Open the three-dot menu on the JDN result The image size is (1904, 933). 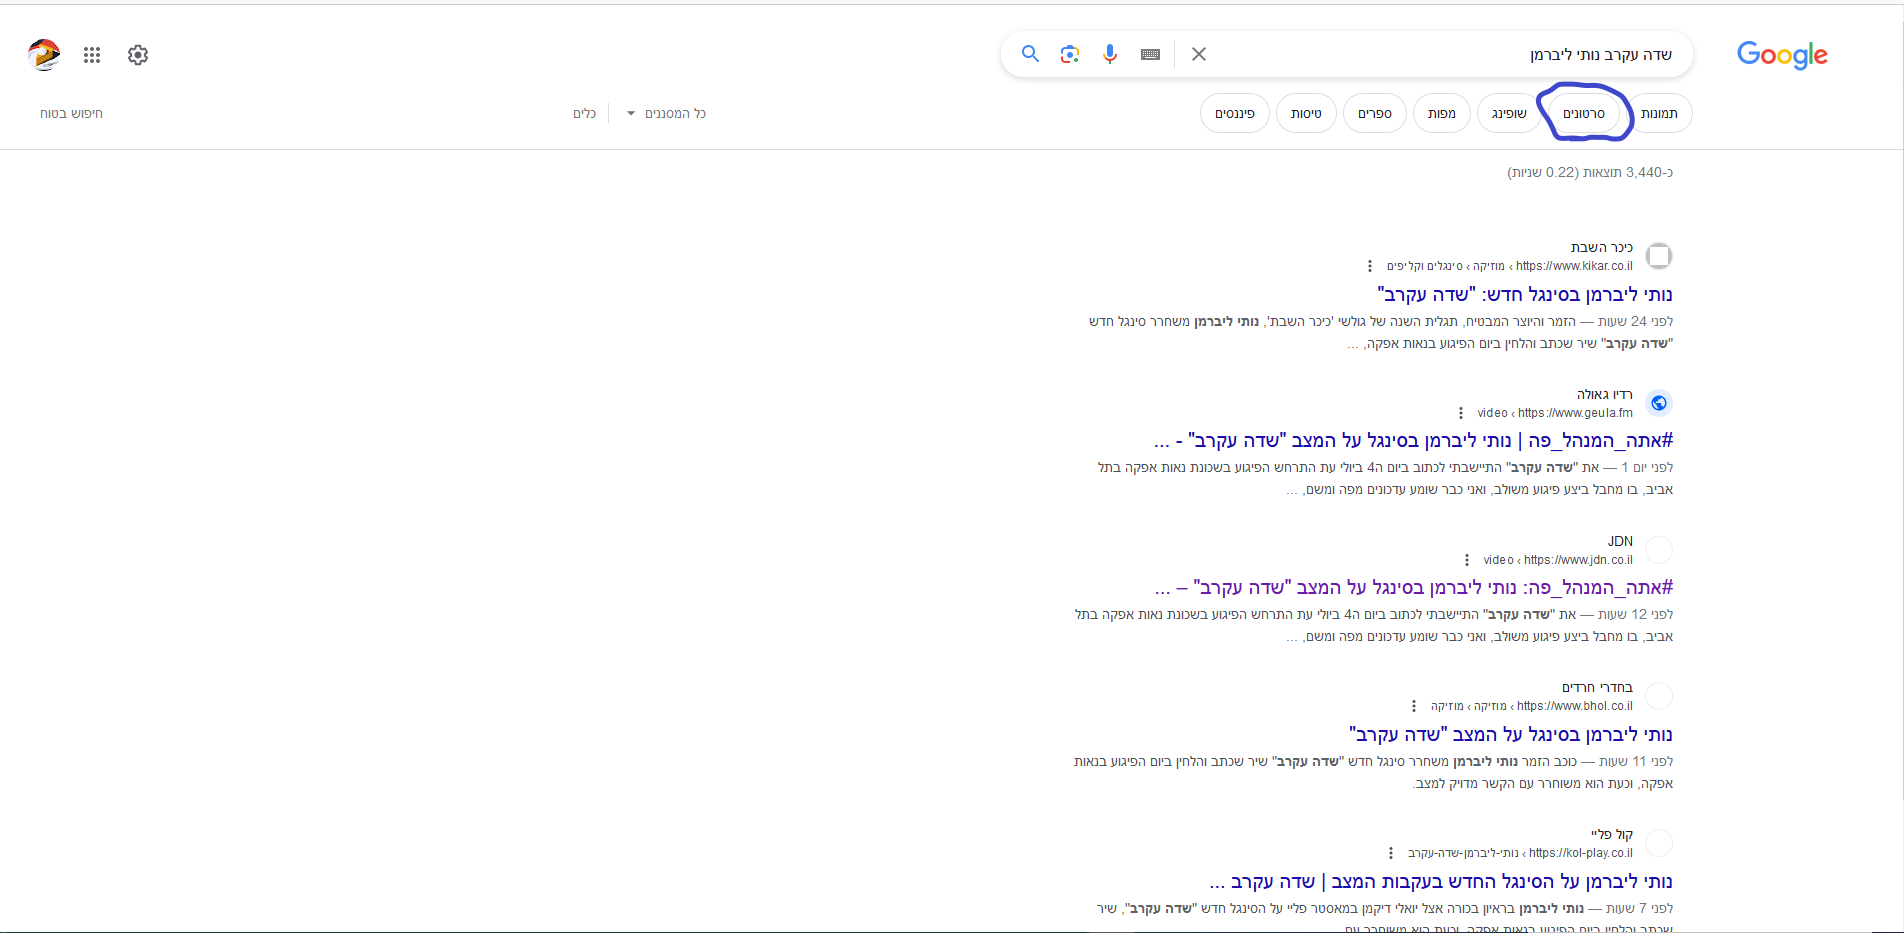[1466, 559]
